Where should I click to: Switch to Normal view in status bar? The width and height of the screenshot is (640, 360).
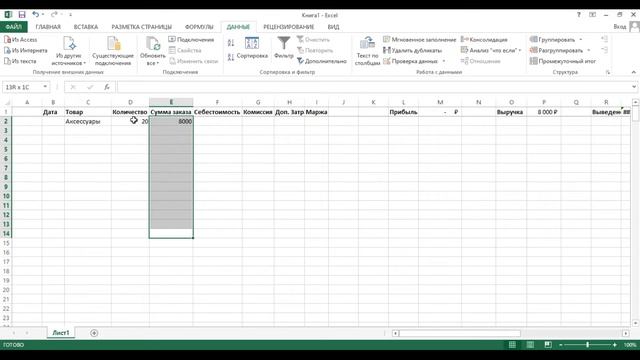pyautogui.click(x=512, y=345)
